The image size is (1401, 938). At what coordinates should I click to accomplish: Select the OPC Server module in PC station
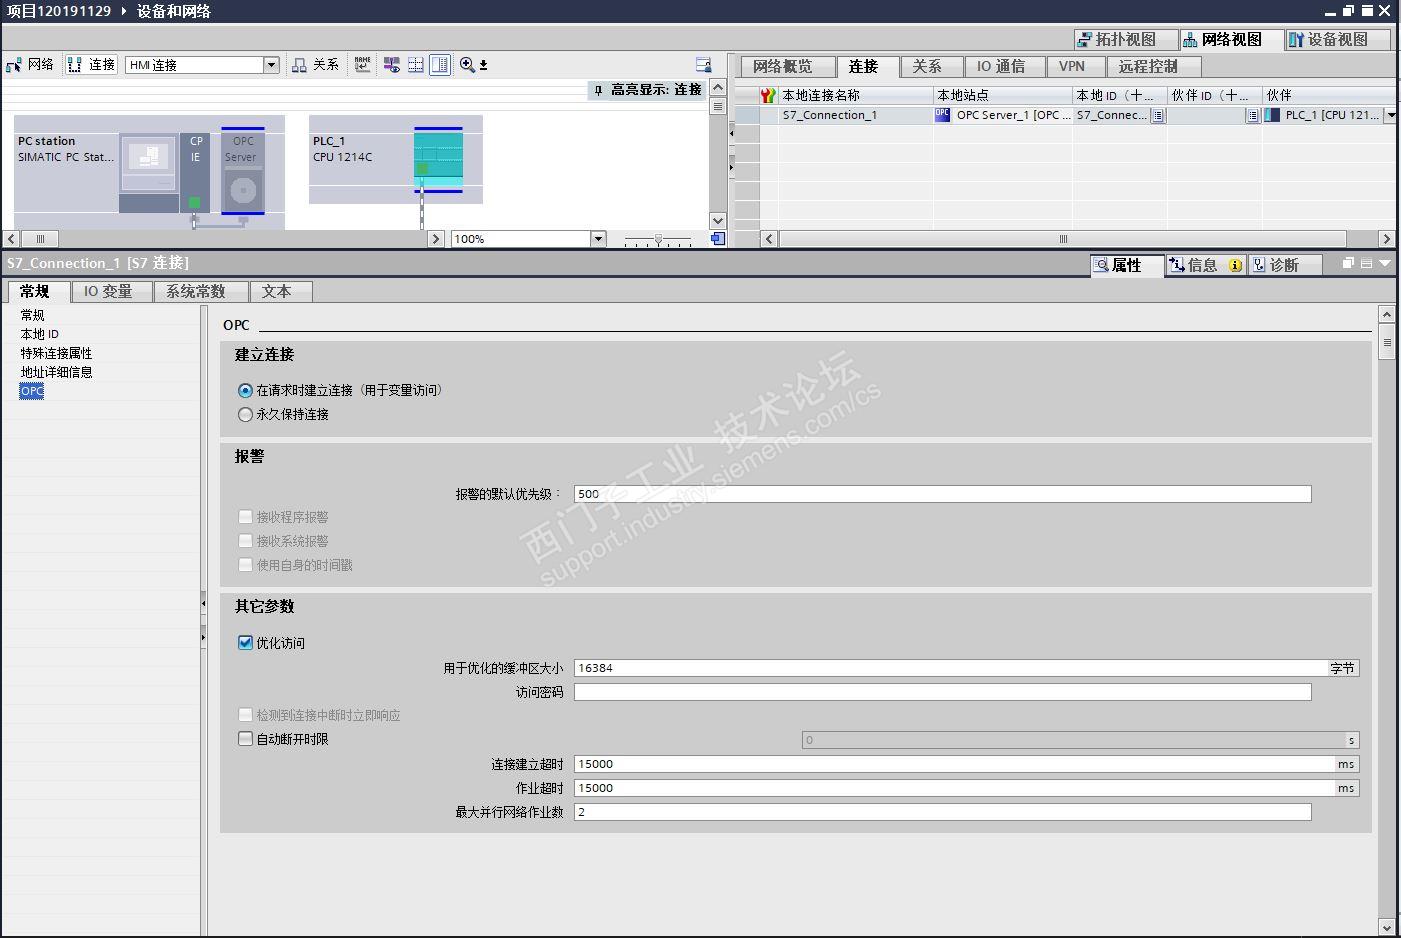tap(242, 170)
